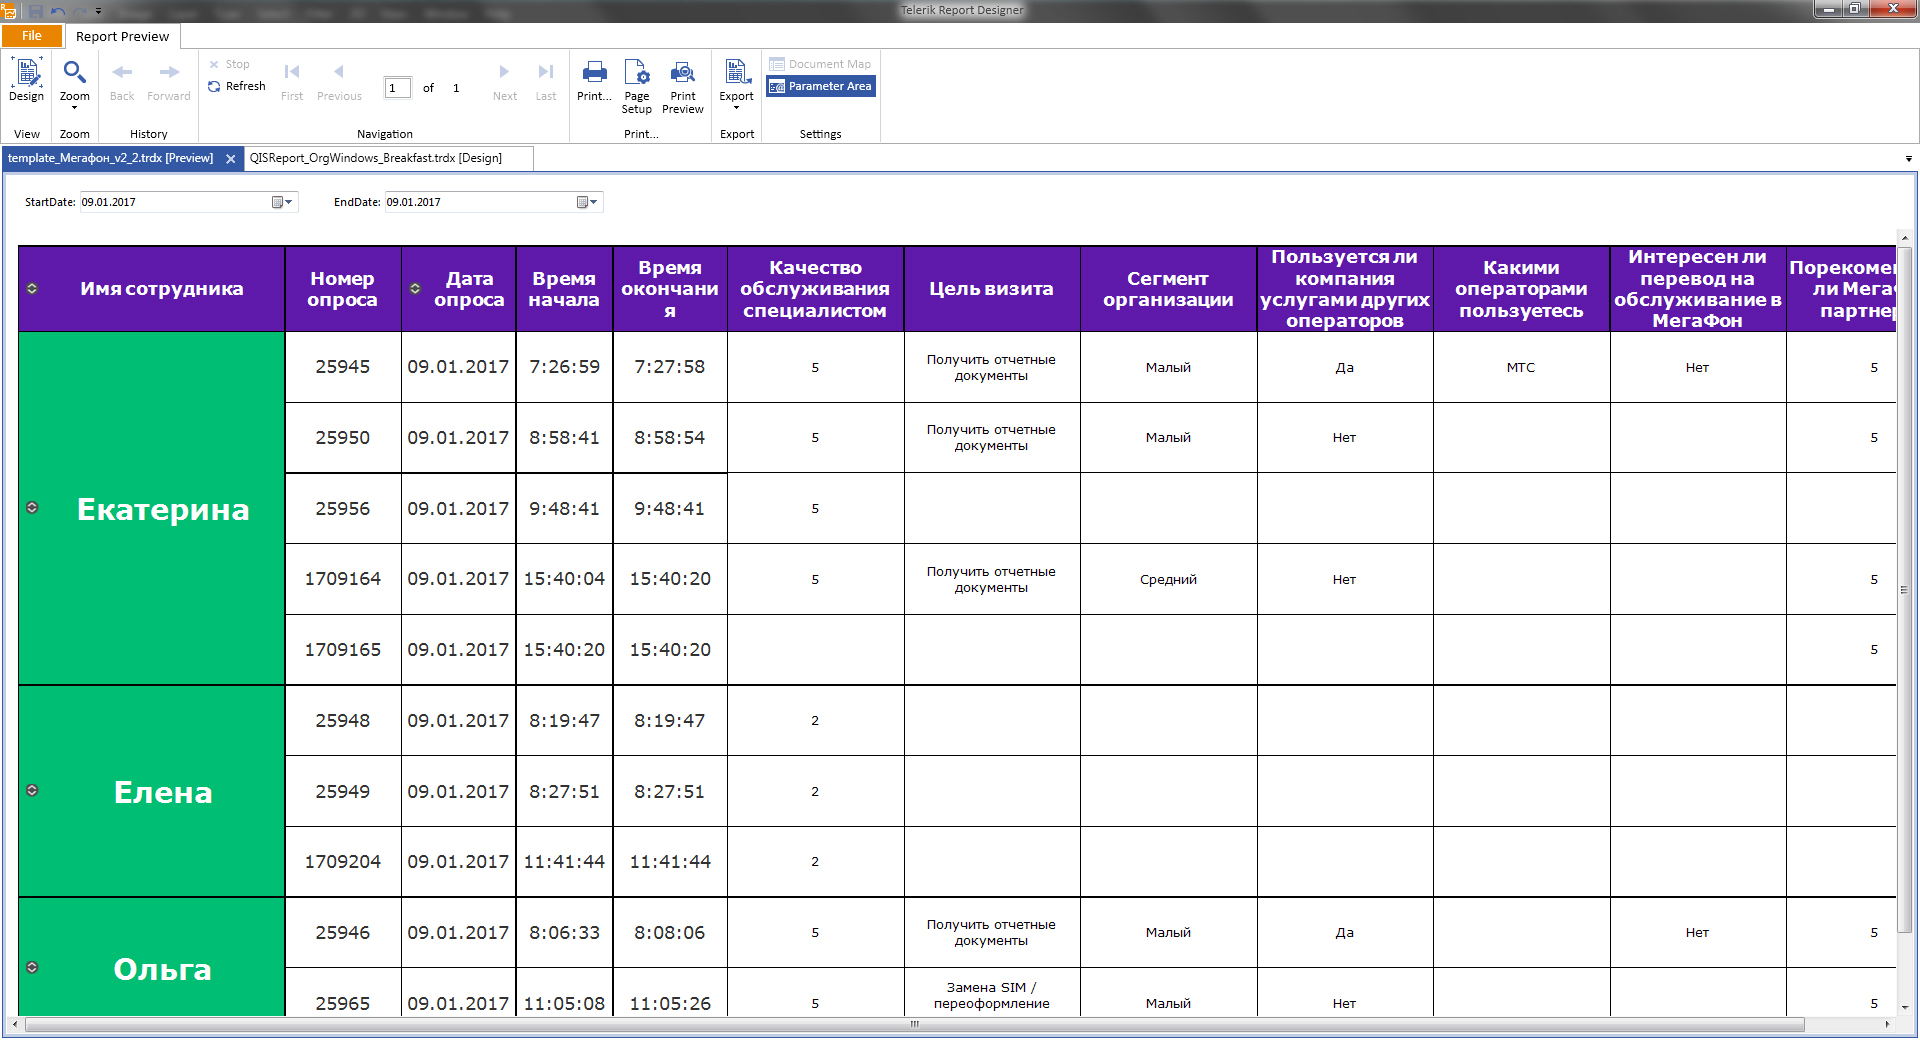Close the template_Мегафон preview tab
1920x1040 pixels.
[231, 159]
